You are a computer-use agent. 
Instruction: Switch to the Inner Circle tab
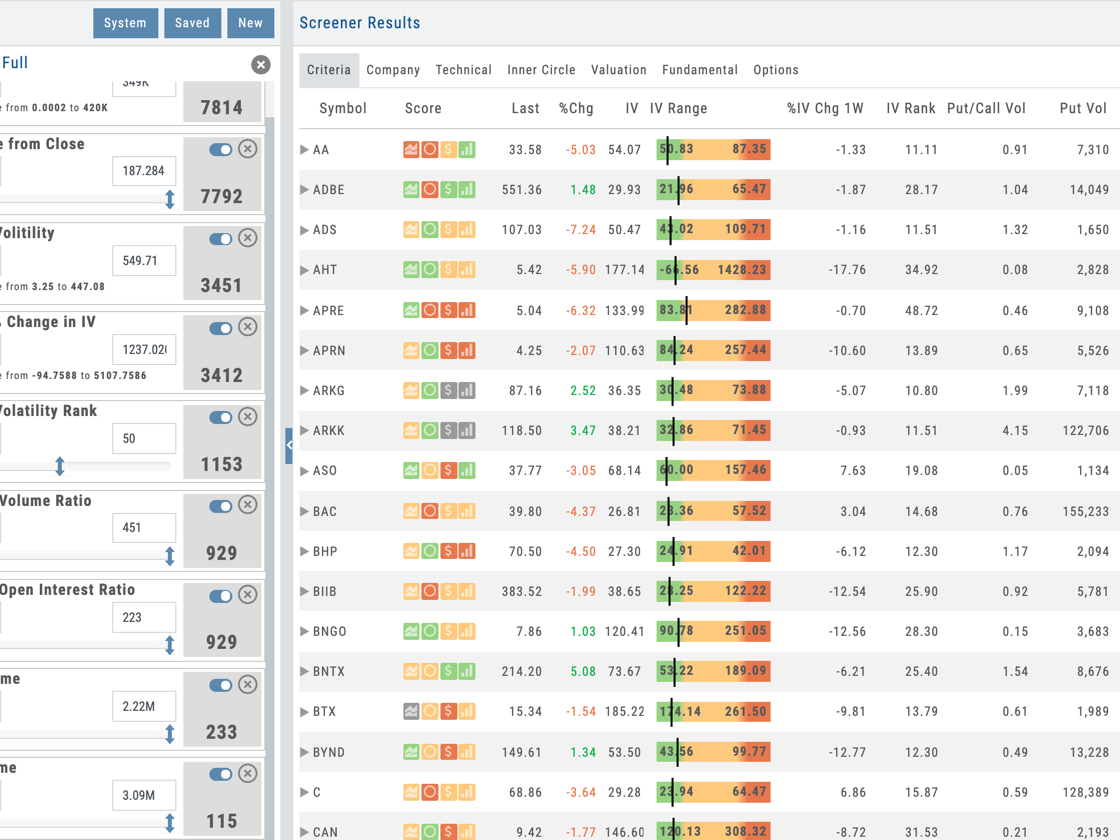coord(541,70)
